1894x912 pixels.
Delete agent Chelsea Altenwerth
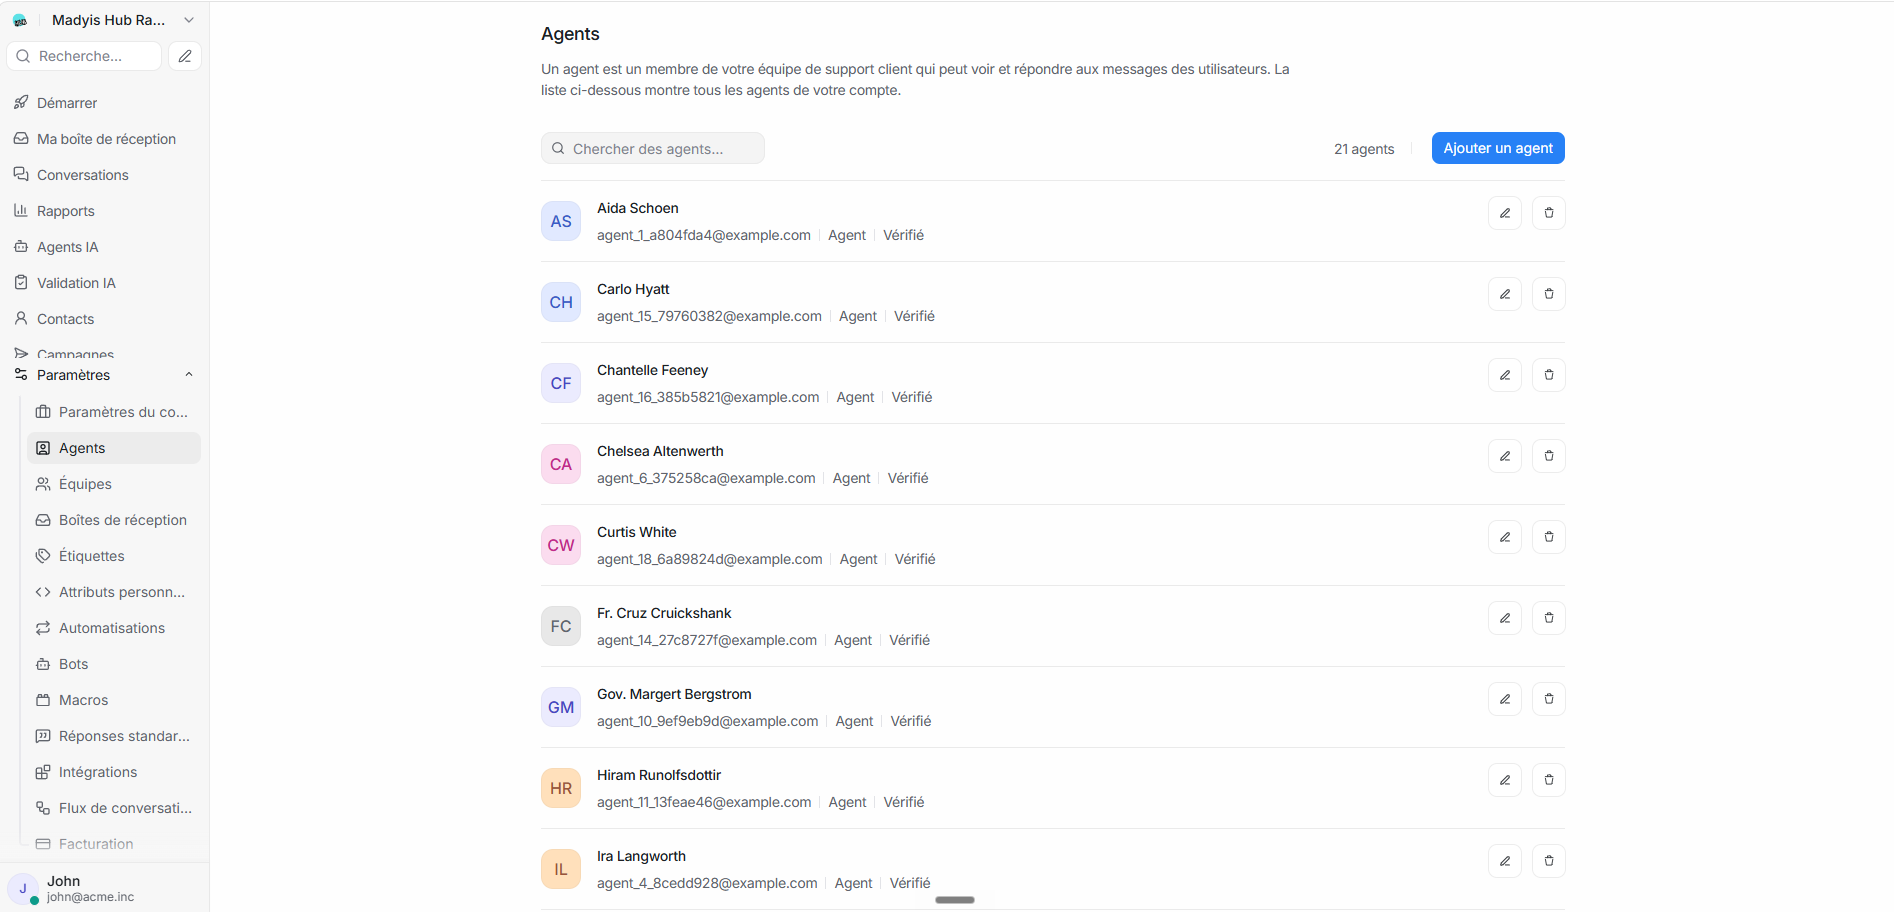1549,456
